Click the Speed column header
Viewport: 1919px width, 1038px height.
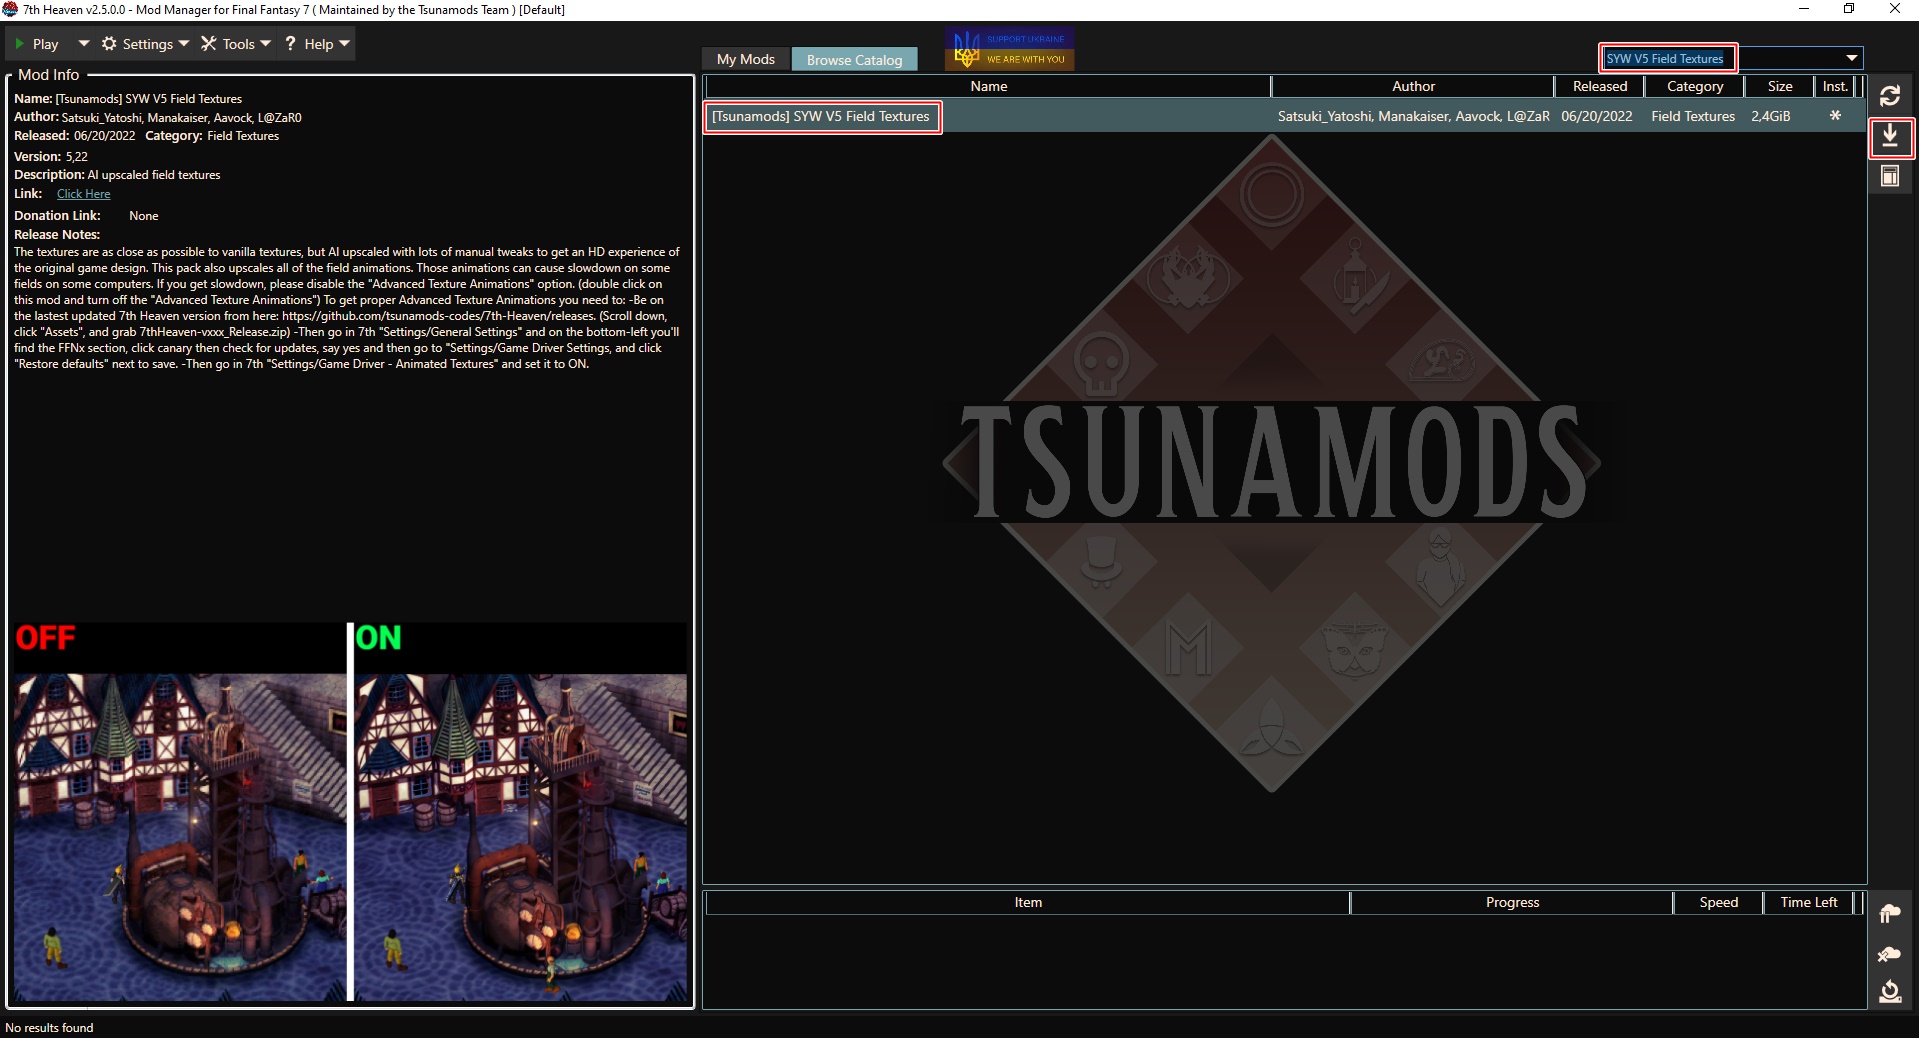[x=1719, y=903]
